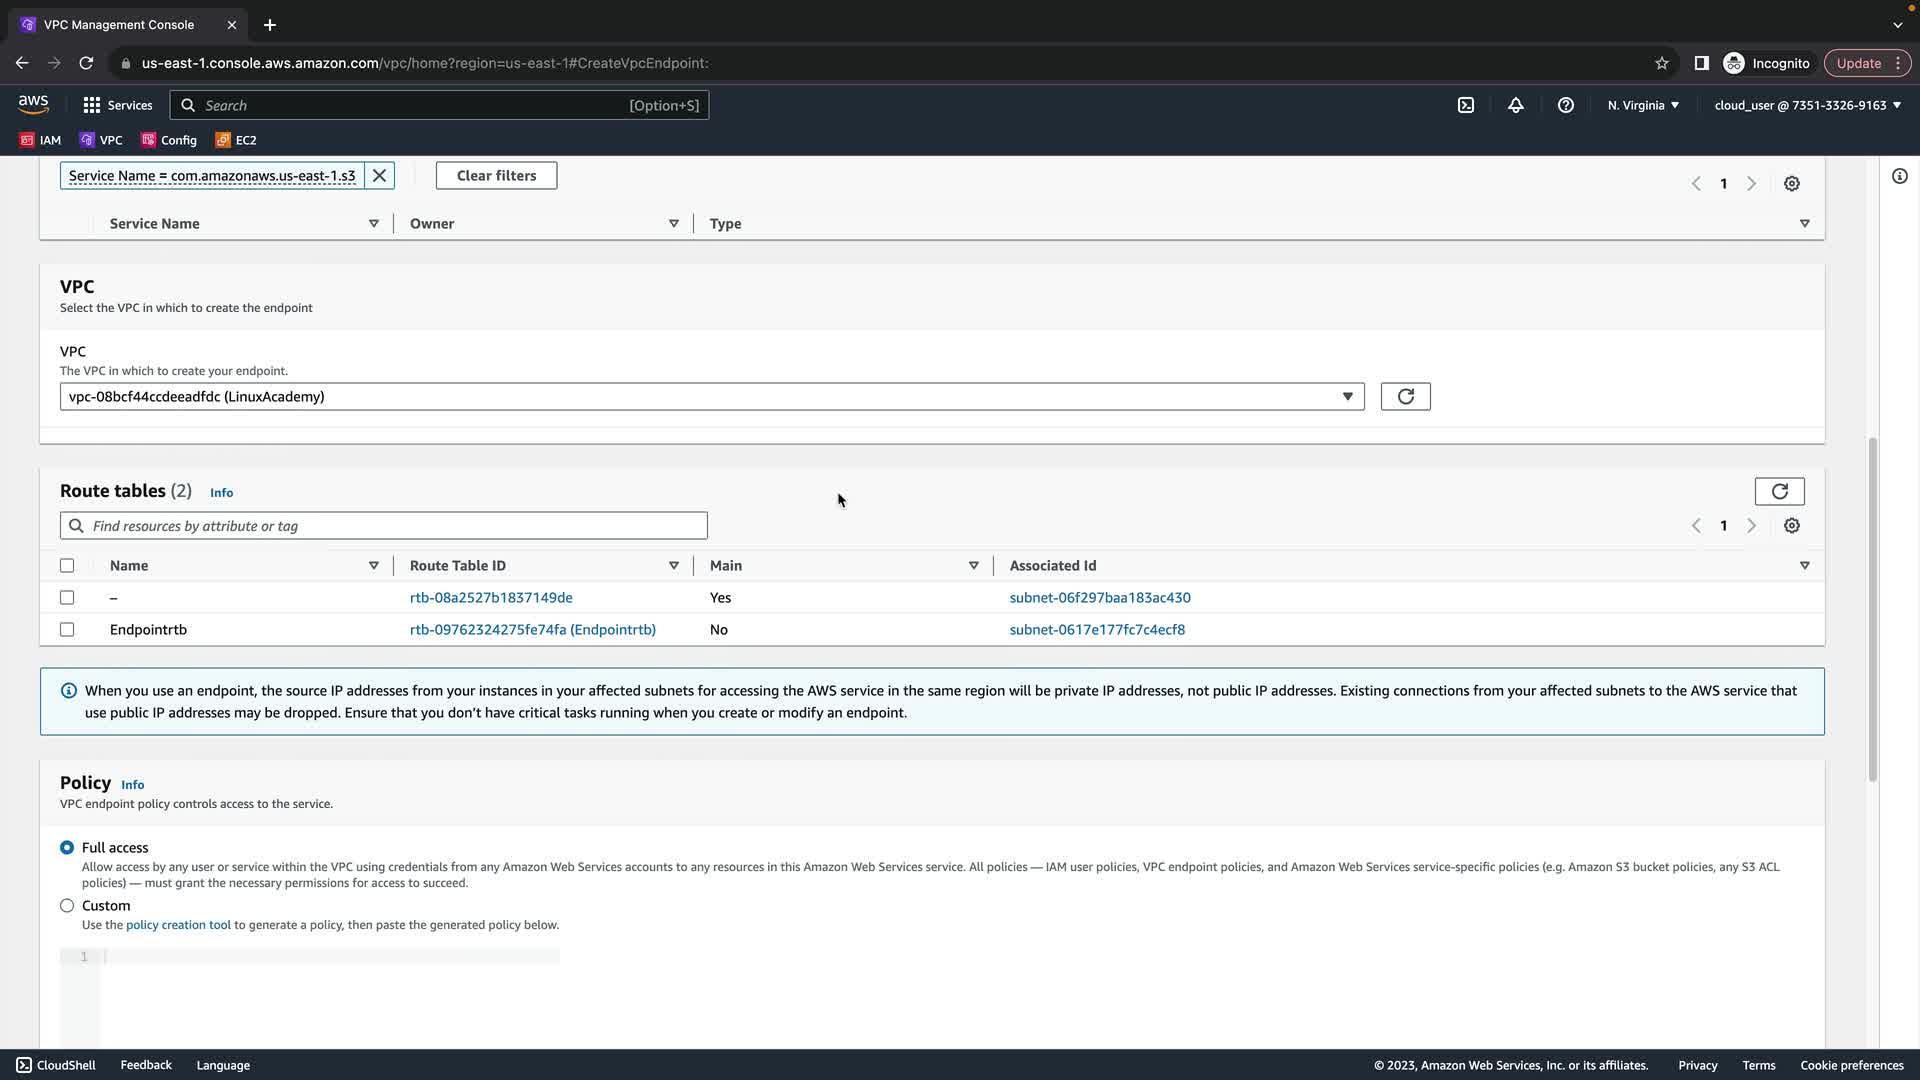This screenshot has height=1080, width=1920.
Task: Expand the VPC selection dropdown
Action: 1347,397
